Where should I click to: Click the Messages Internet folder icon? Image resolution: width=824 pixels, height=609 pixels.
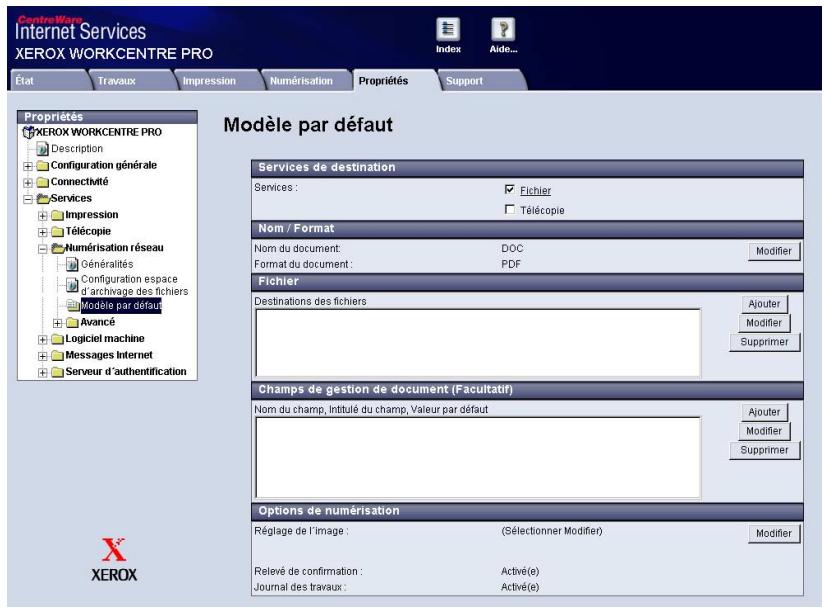point(57,356)
